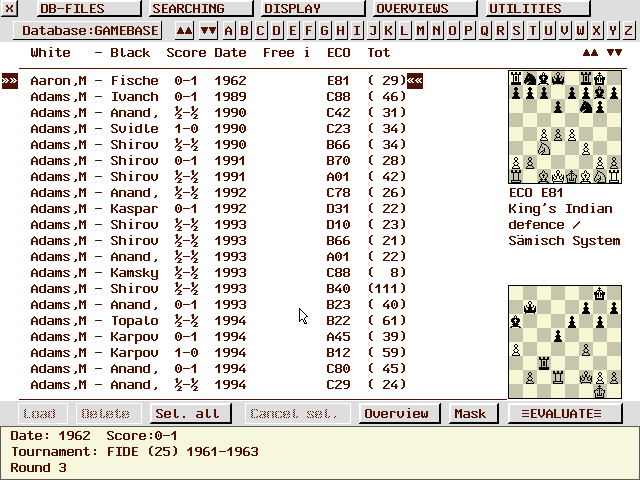Jump to letter M in index
Screen dimensions: 640x480
[420, 31]
